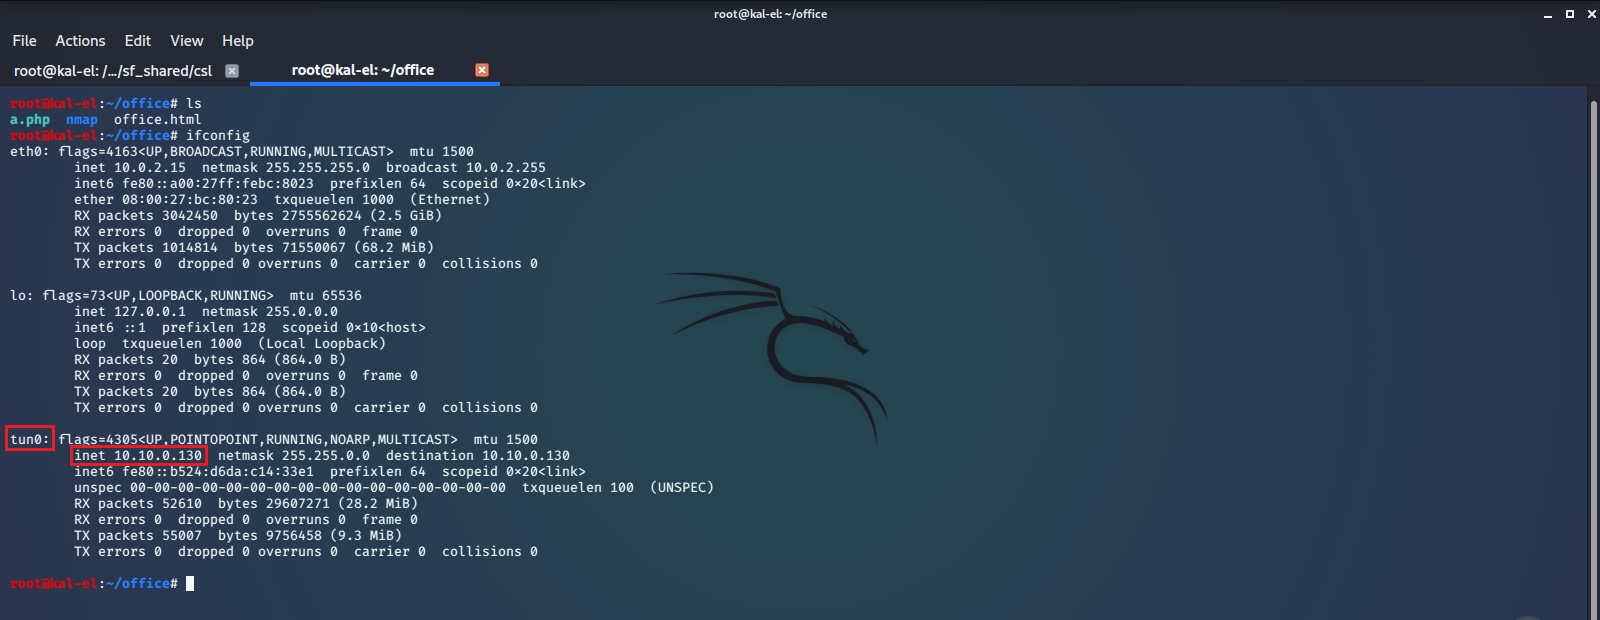
Task: Select the root@kal-el: ~/office tab
Action: (x=363, y=70)
